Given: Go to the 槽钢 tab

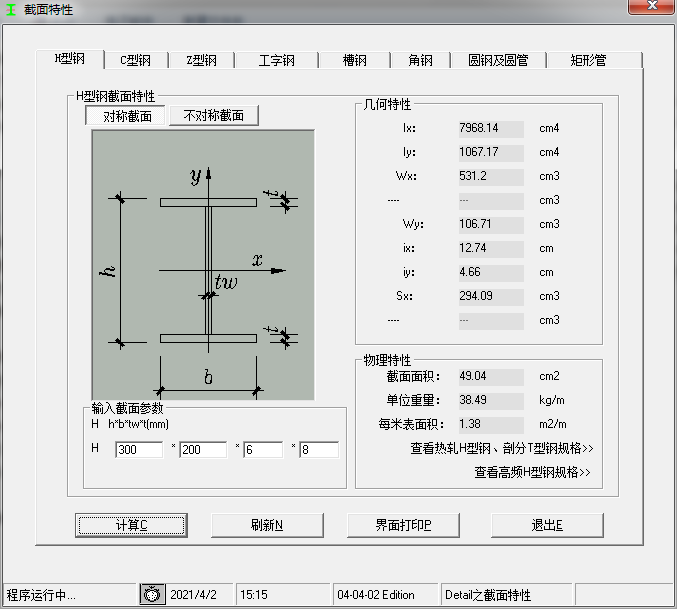Looking at the screenshot, I should tap(355, 61).
